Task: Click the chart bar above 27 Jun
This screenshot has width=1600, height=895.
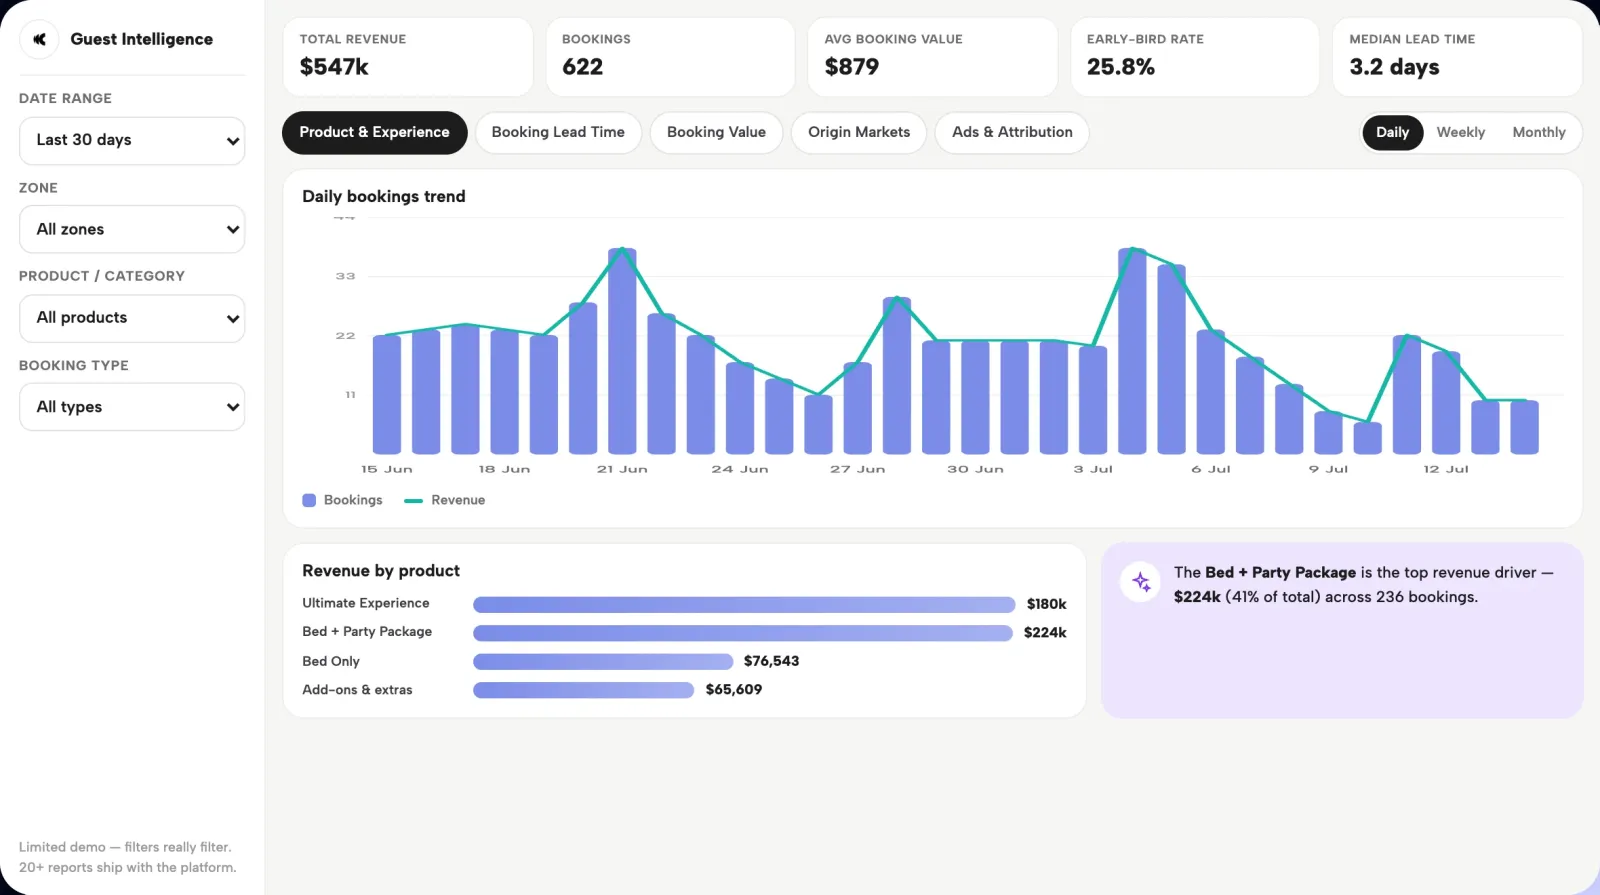Action: coord(858,408)
